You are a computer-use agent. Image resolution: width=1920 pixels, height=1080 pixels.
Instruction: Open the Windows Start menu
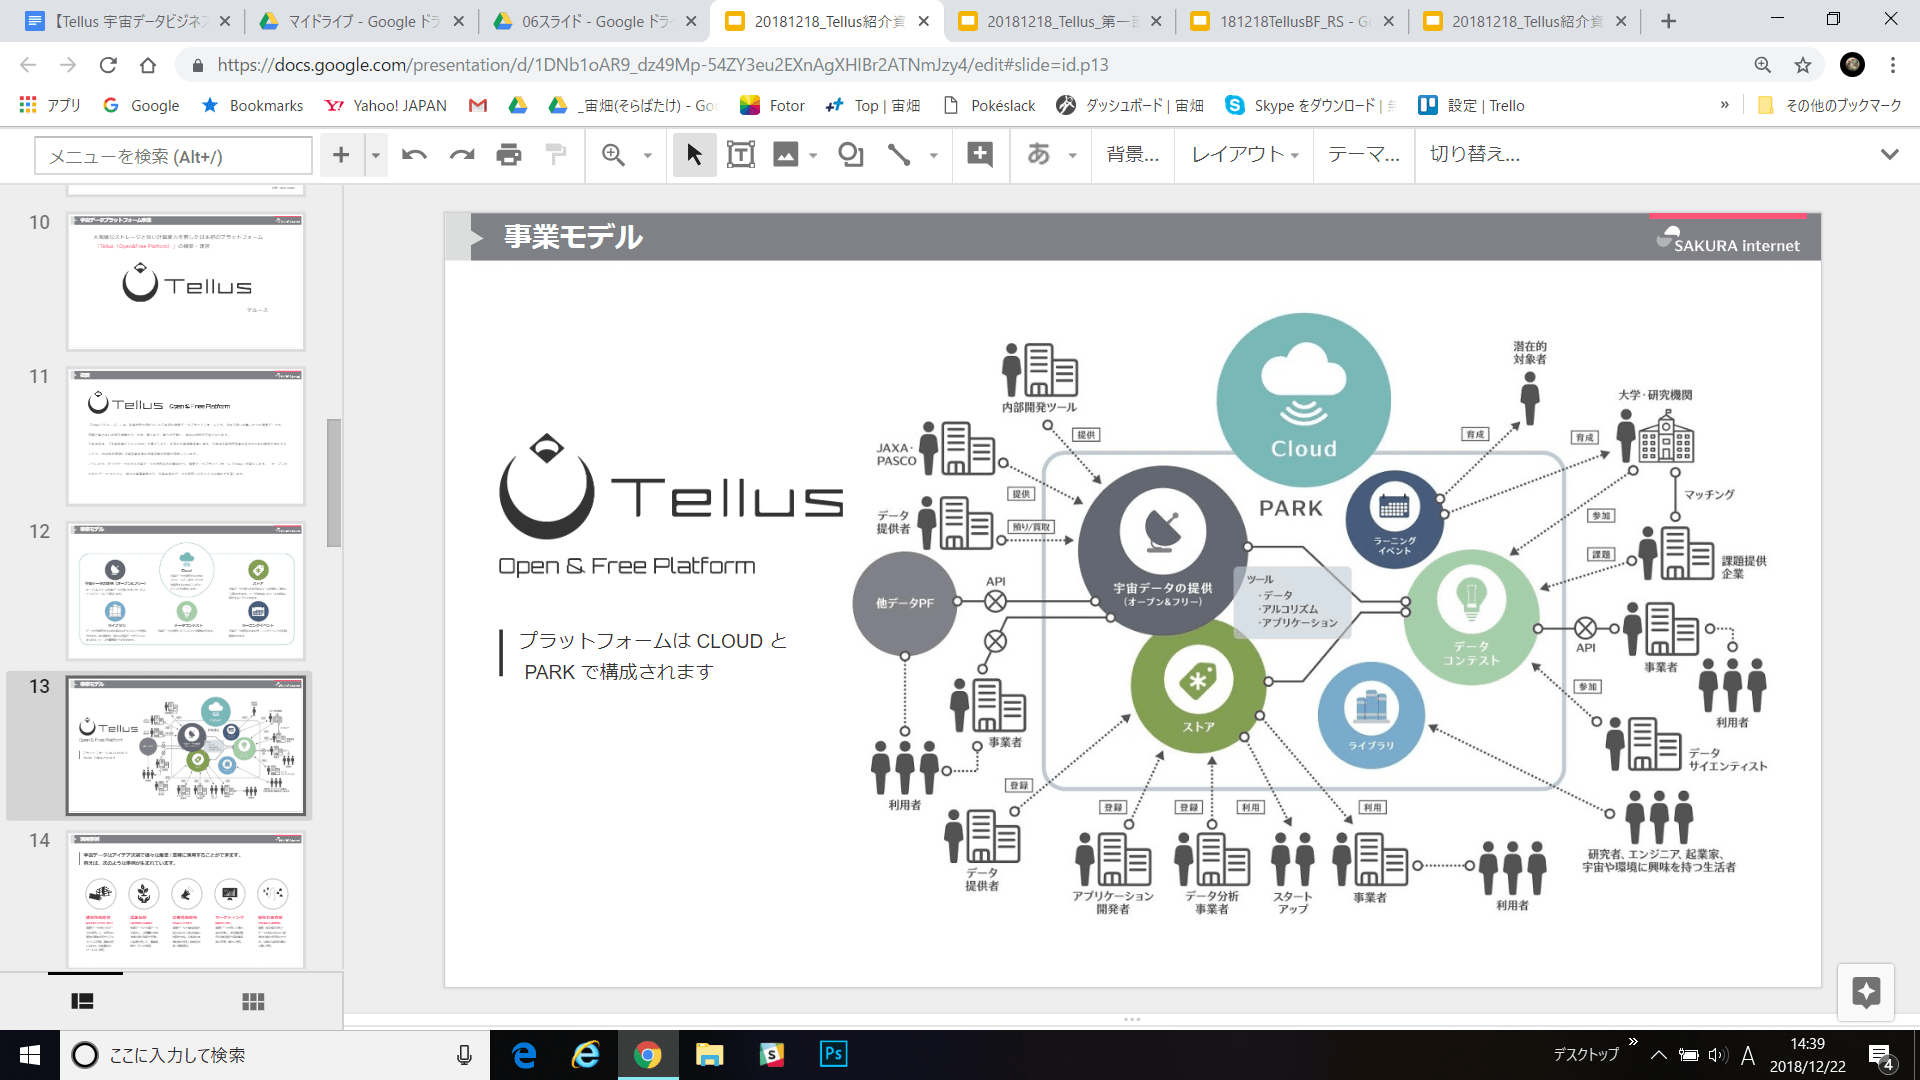[30, 1055]
